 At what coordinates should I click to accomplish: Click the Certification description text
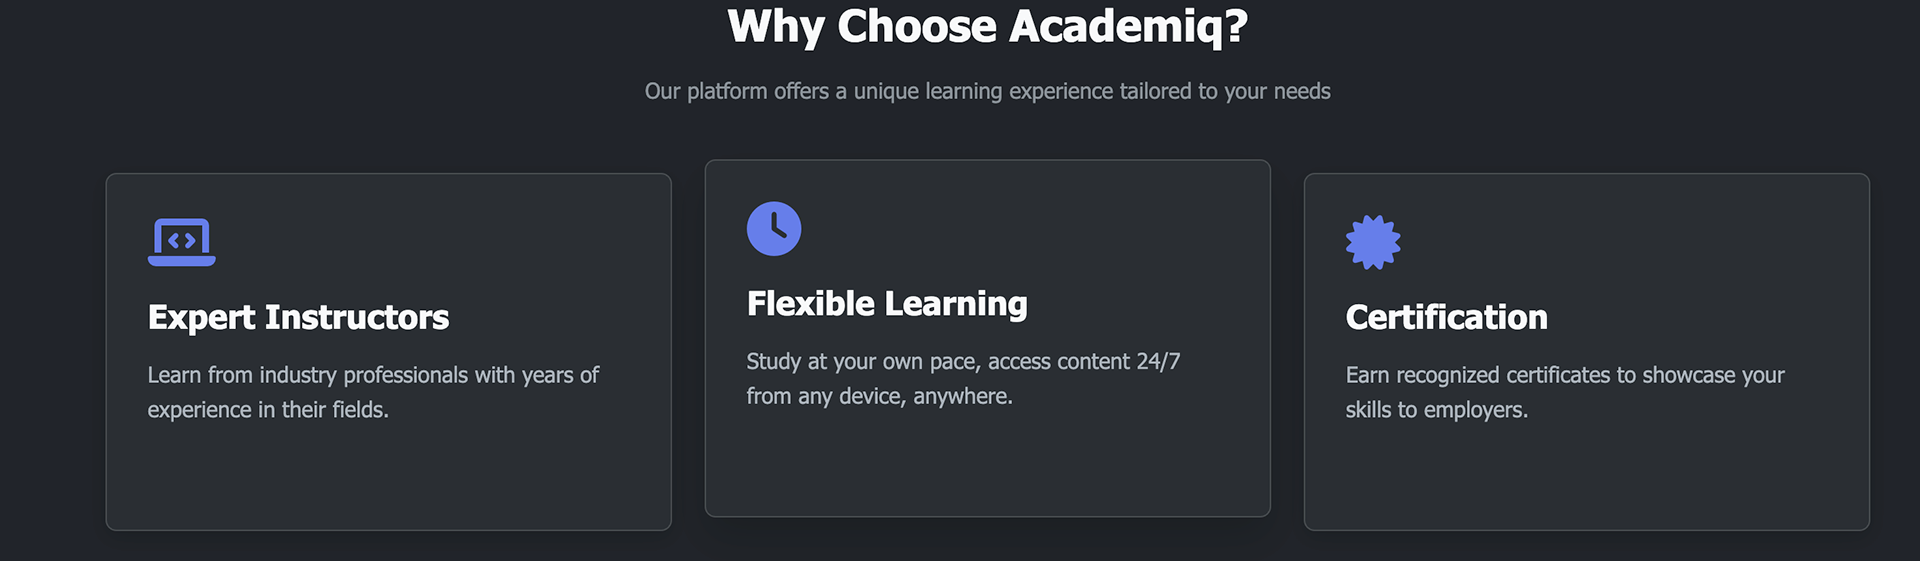click(1564, 392)
